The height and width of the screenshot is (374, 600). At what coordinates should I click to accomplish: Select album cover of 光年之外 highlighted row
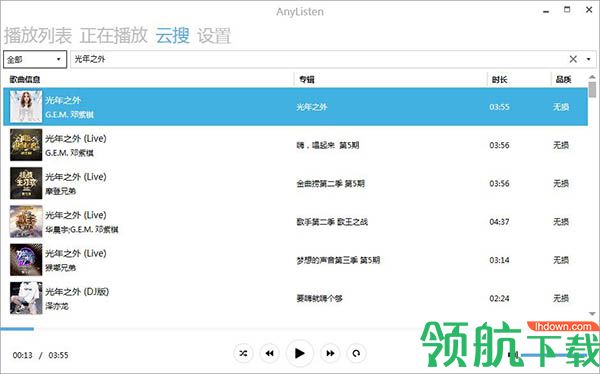[x=26, y=106]
